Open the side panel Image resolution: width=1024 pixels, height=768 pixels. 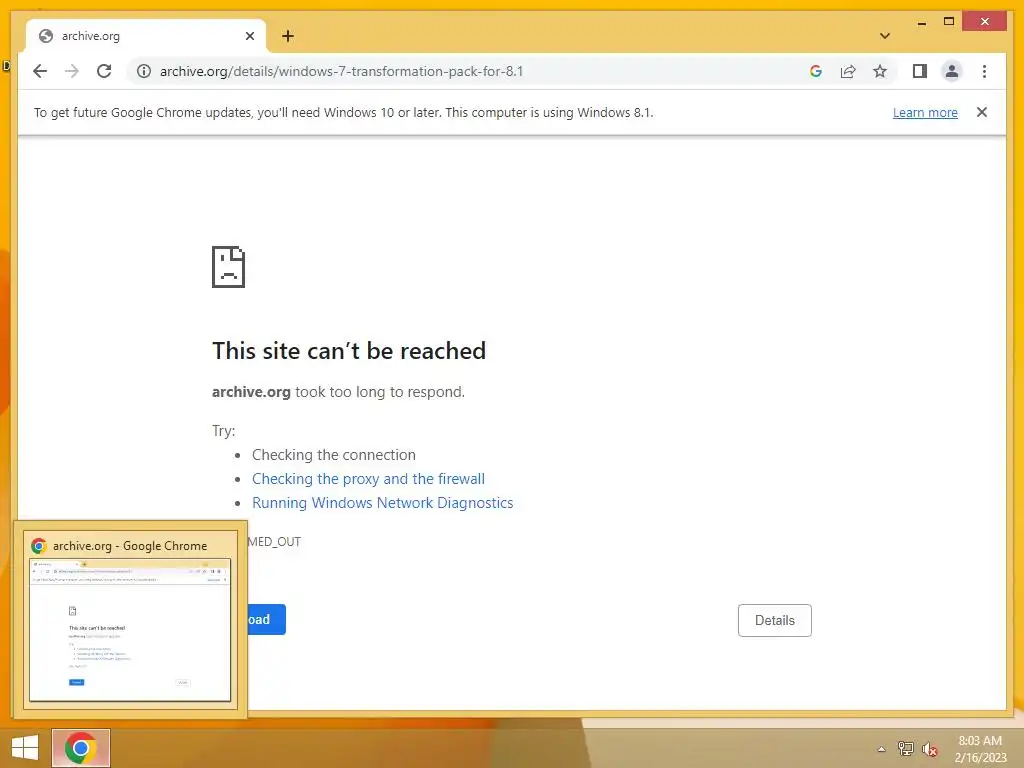click(x=920, y=71)
